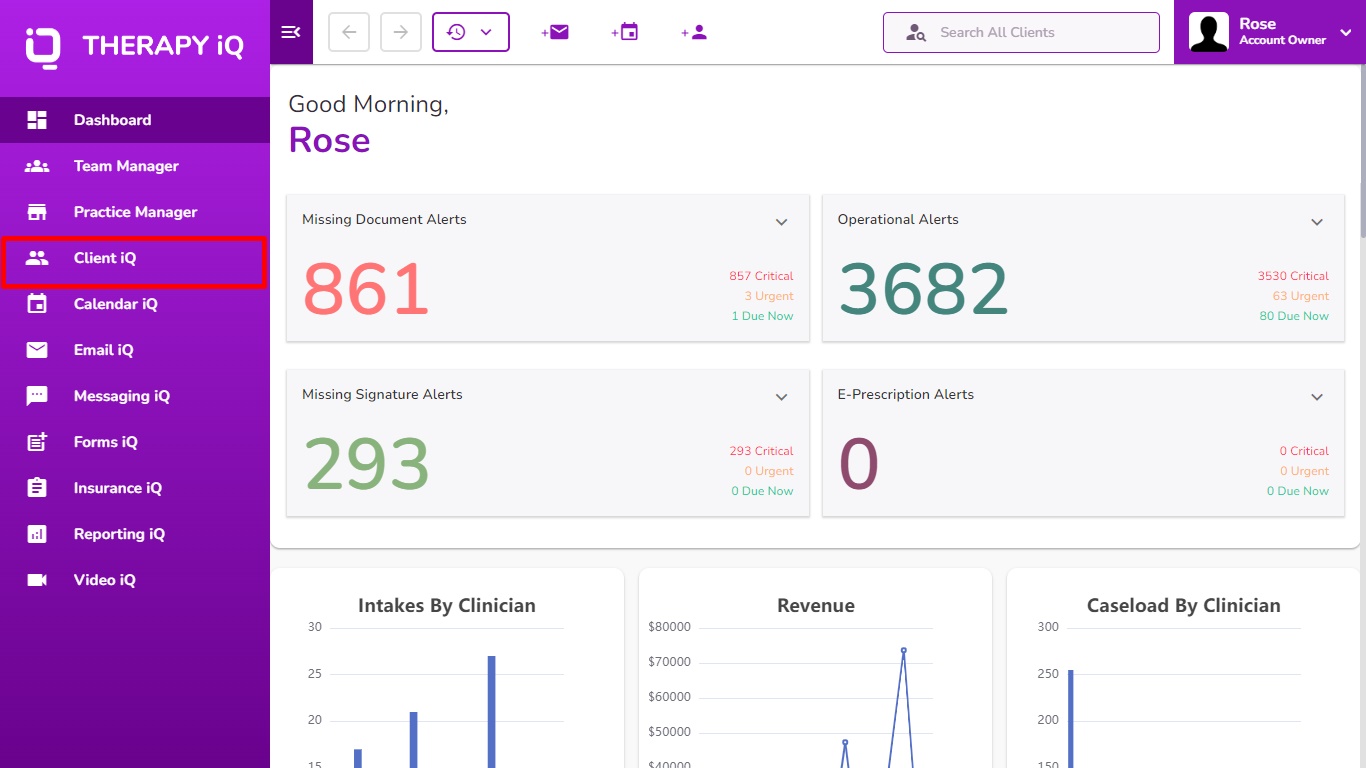Click the 857 Critical missing documents link
The image size is (1366, 768).
pyautogui.click(x=761, y=276)
